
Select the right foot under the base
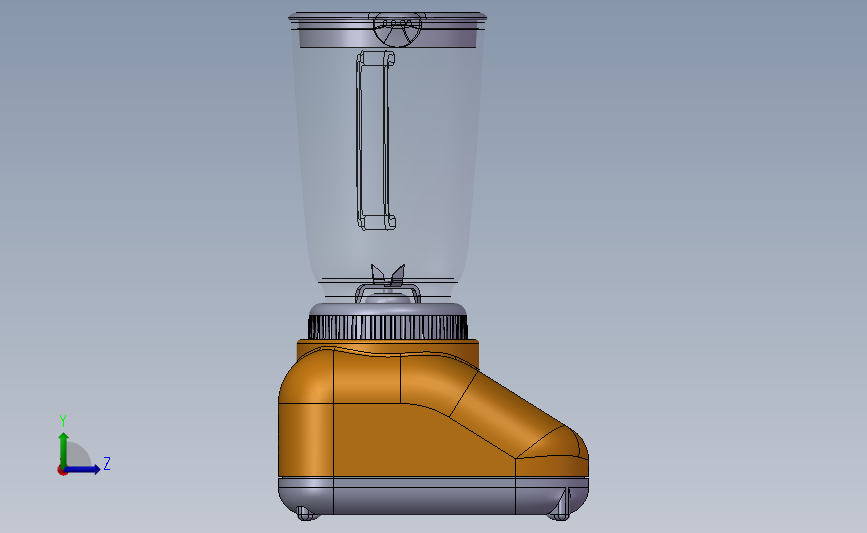click(560, 506)
